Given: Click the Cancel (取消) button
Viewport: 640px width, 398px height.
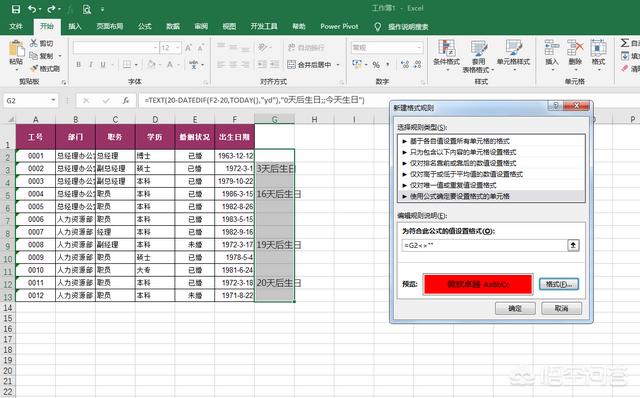Looking at the screenshot, I should pyautogui.click(x=561, y=308).
